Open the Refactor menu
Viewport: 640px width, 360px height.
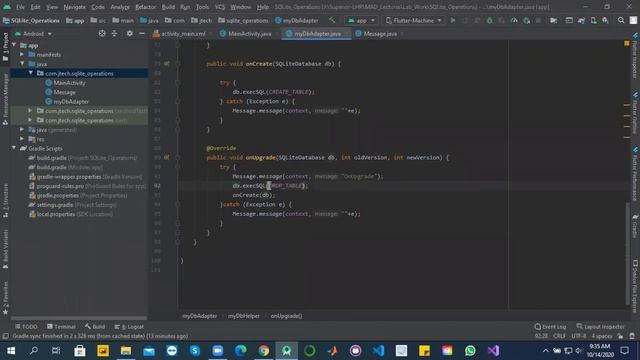pos(145,7)
